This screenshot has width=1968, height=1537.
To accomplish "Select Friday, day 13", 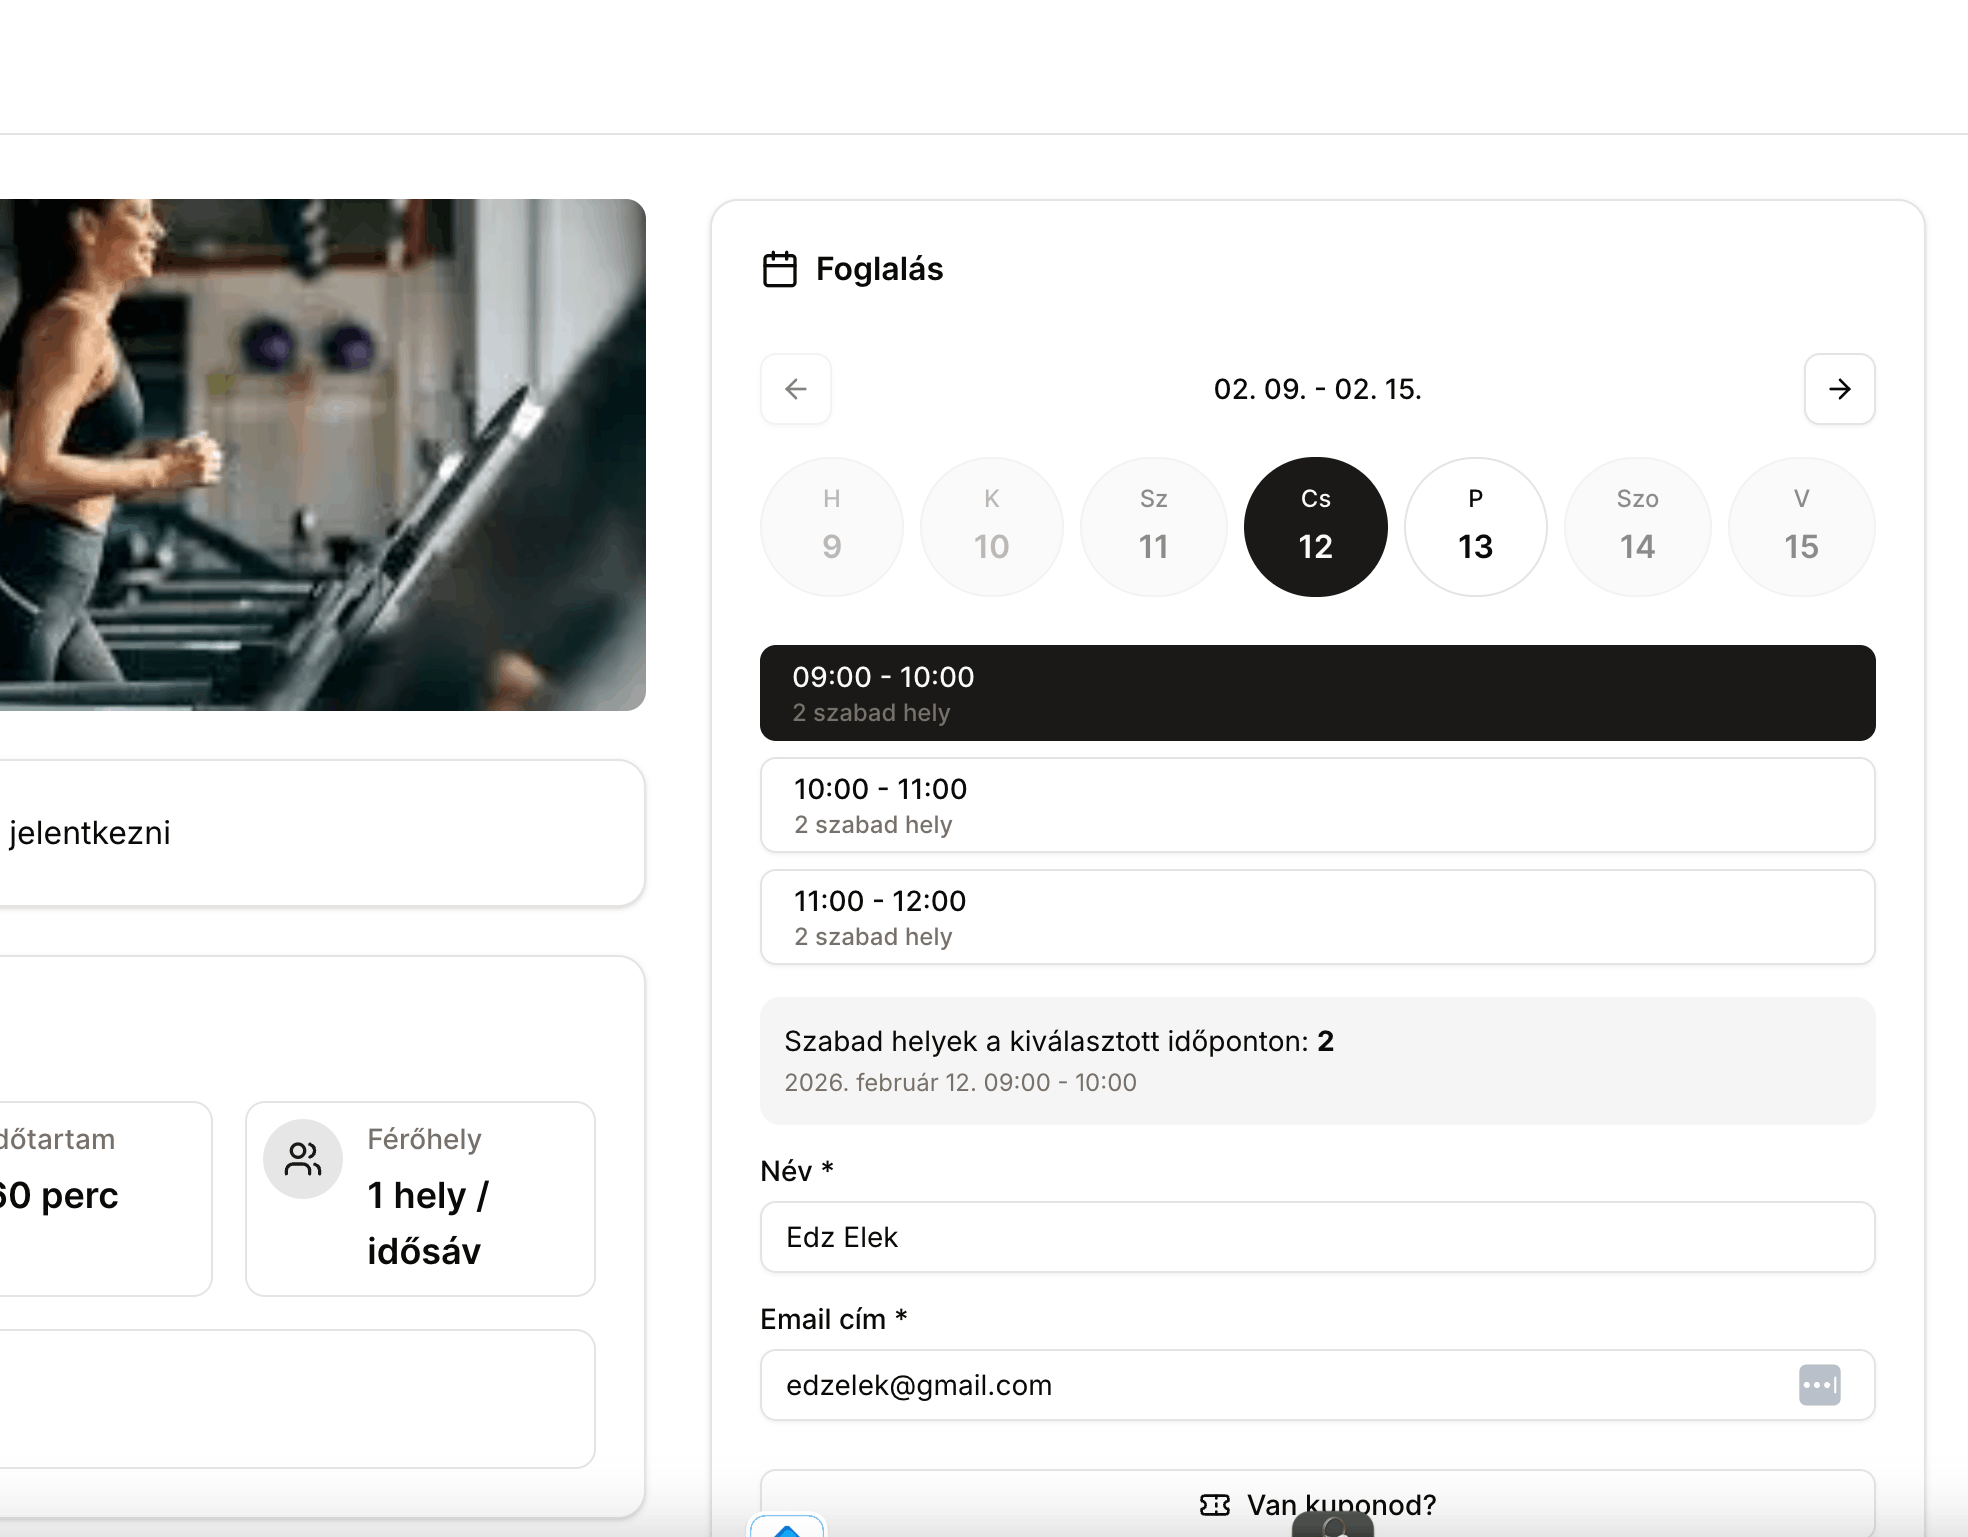I will point(1475,526).
